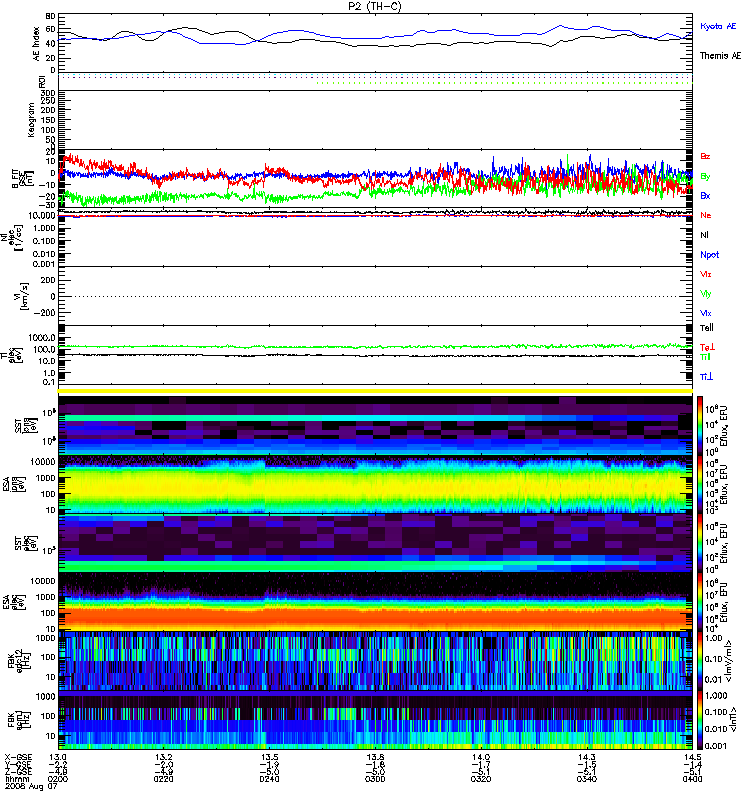
Task: Click the 0220 time axis label
Action: pos(163,779)
